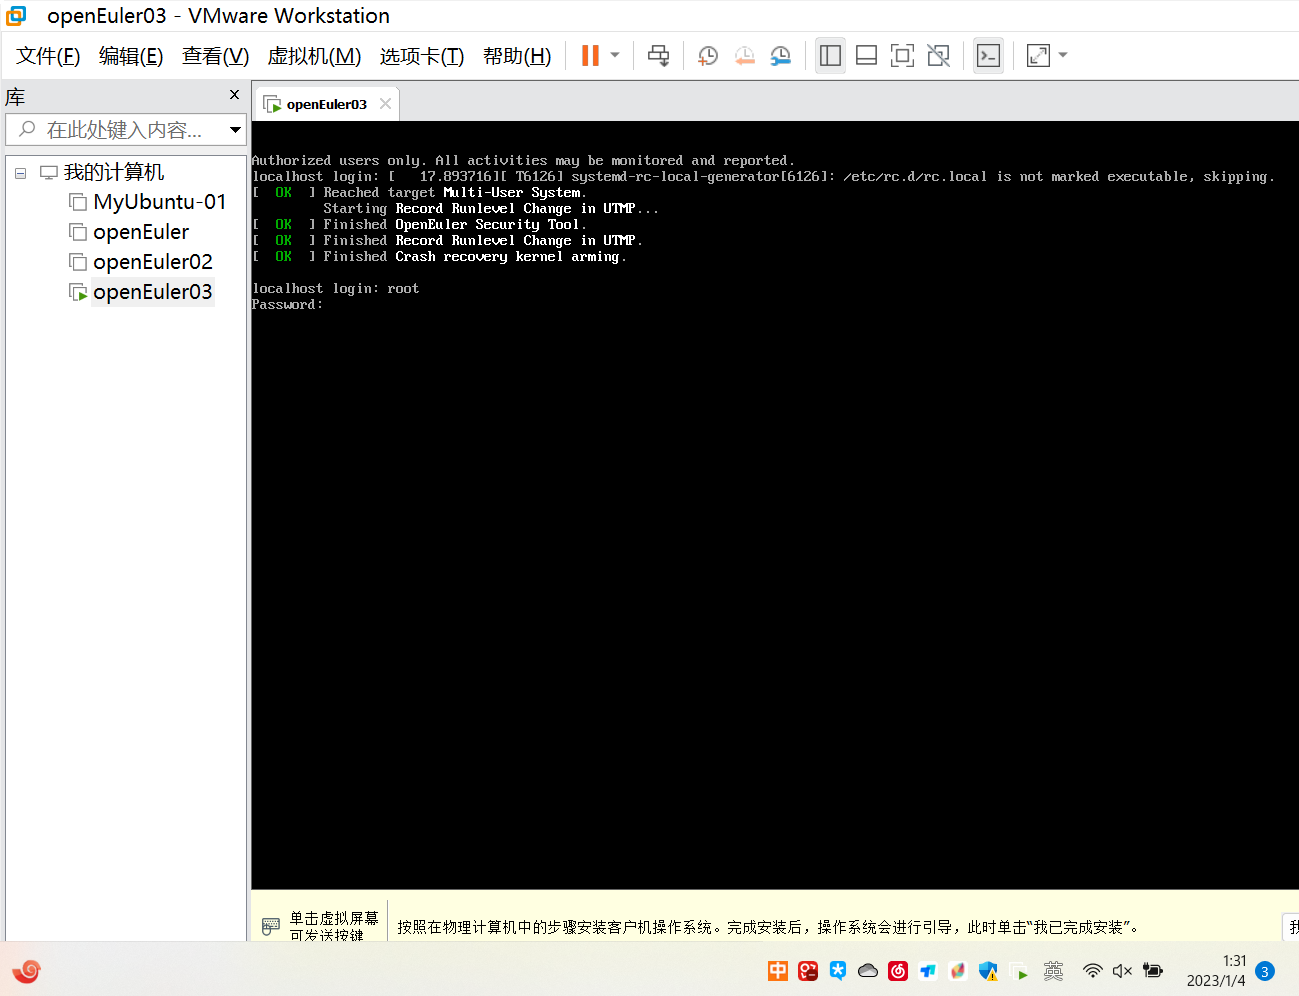This screenshot has height=996, width=1299.
Task: Click the colorful leaf tray icon
Action: (x=958, y=970)
